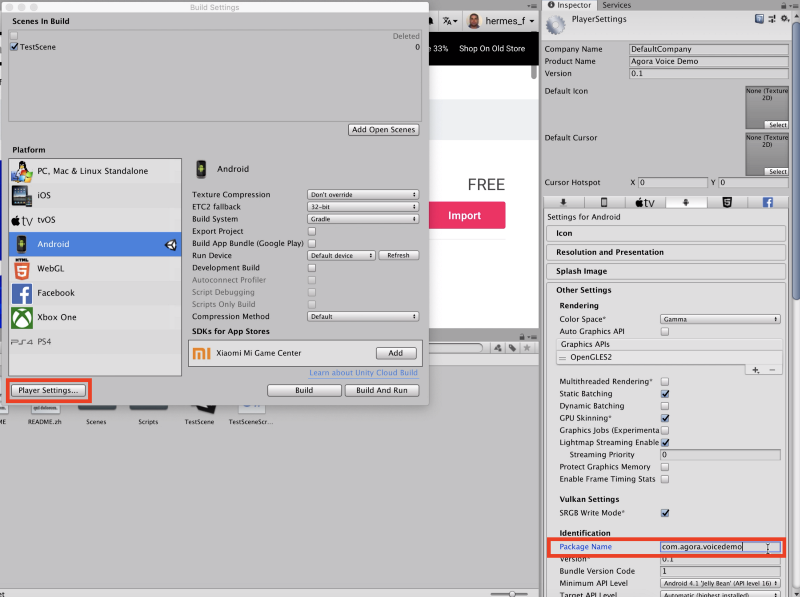Select the WebGL HTML5 icon
800x597 pixels.
21,269
